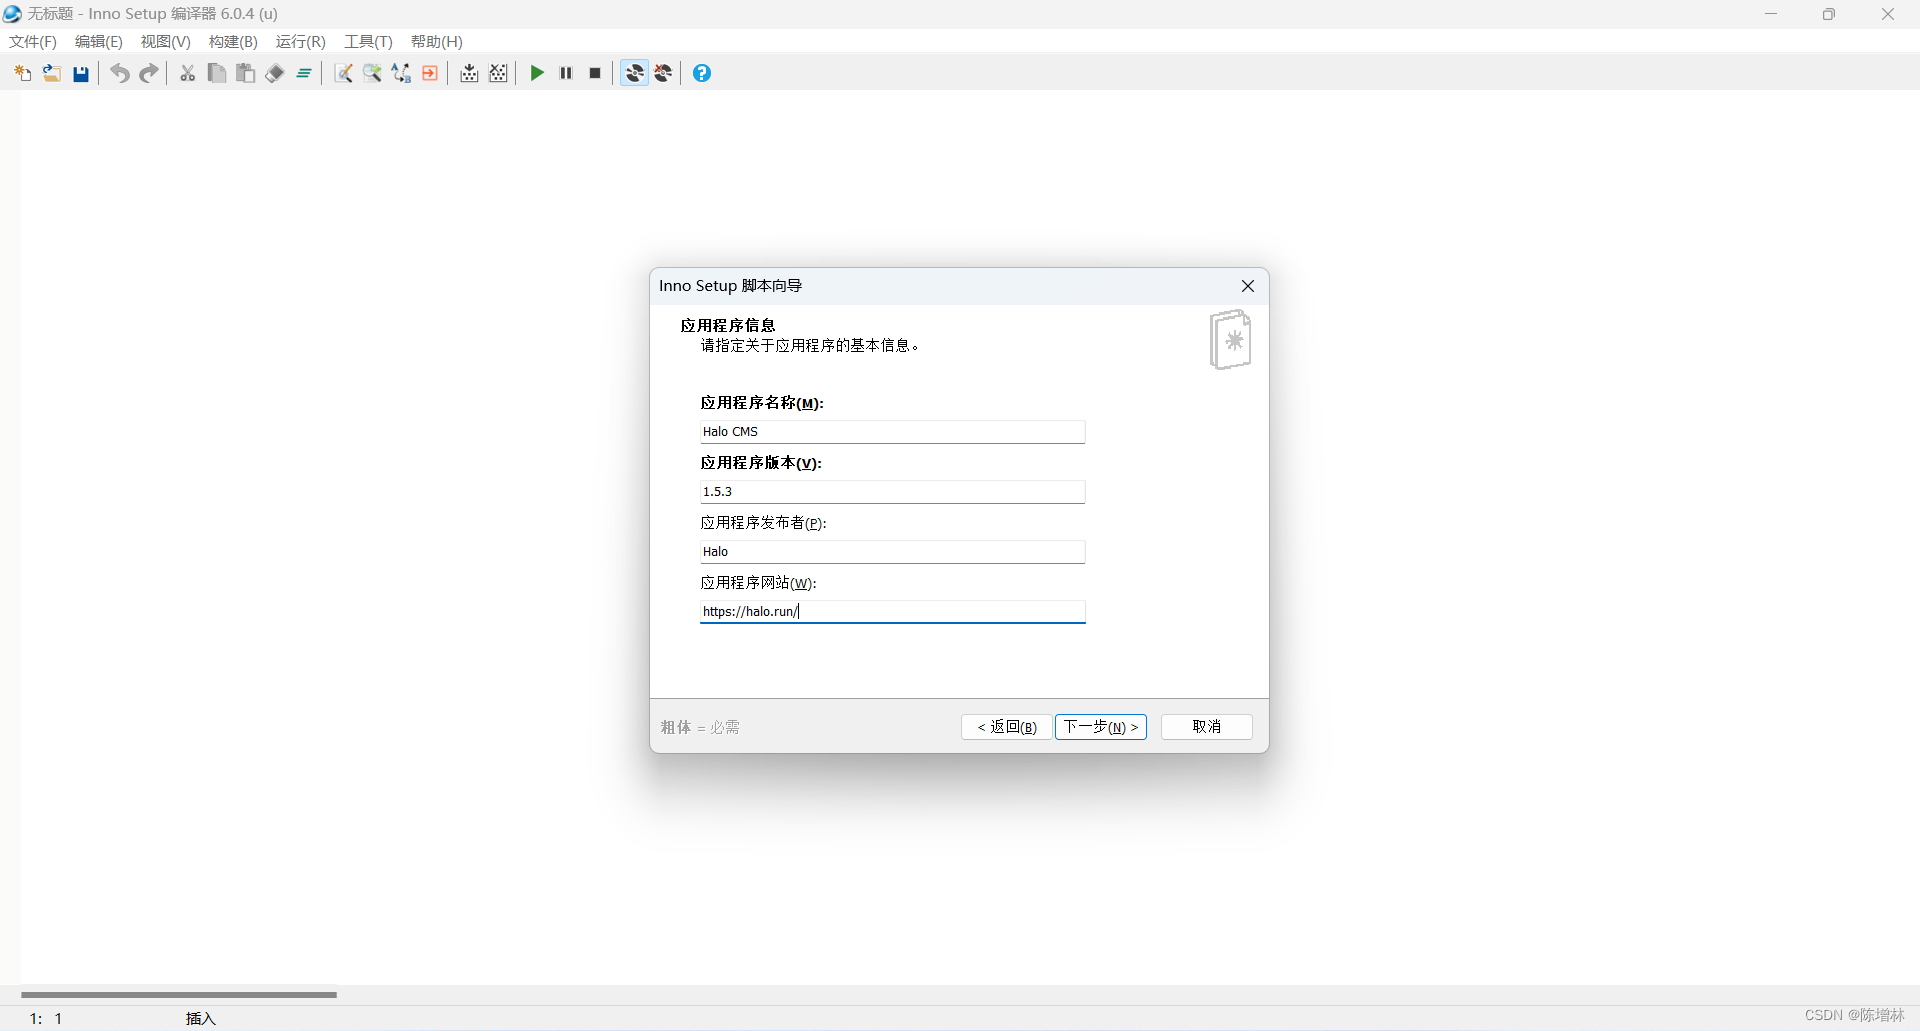Click the New script toolbar icon
The height and width of the screenshot is (1031, 1920).
coord(22,73)
